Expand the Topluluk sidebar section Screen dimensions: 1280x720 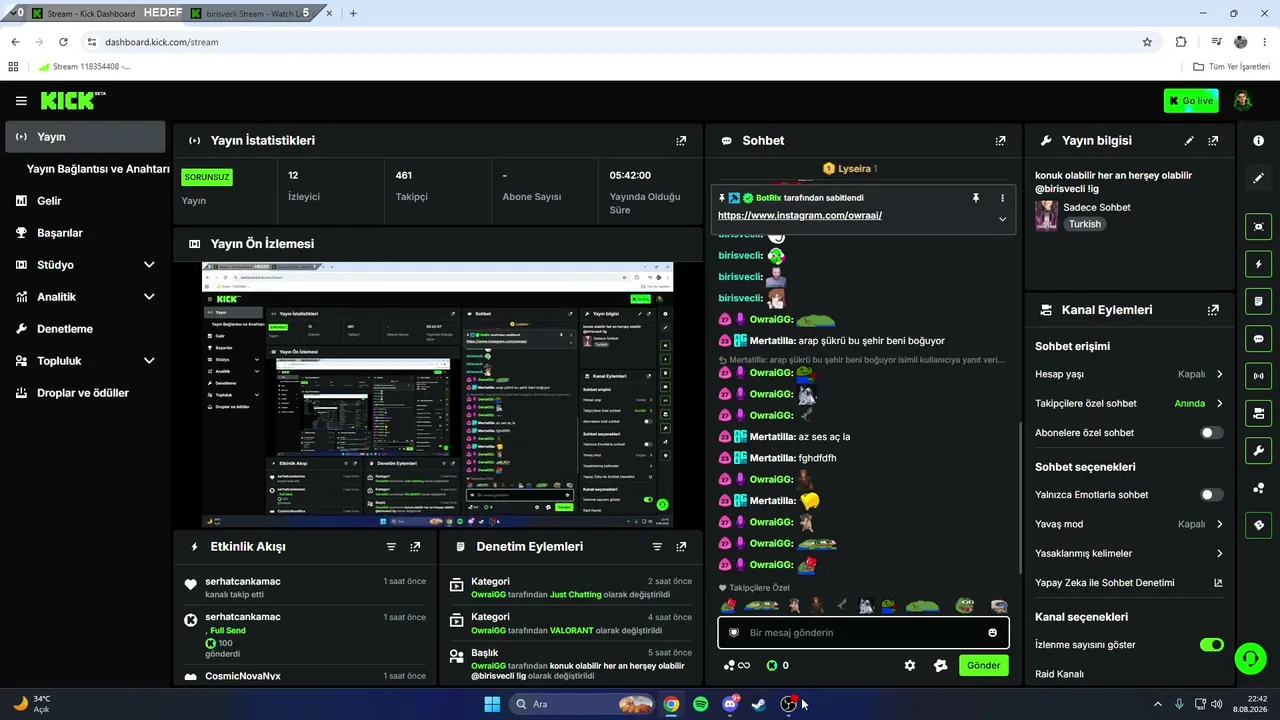[149, 361]
